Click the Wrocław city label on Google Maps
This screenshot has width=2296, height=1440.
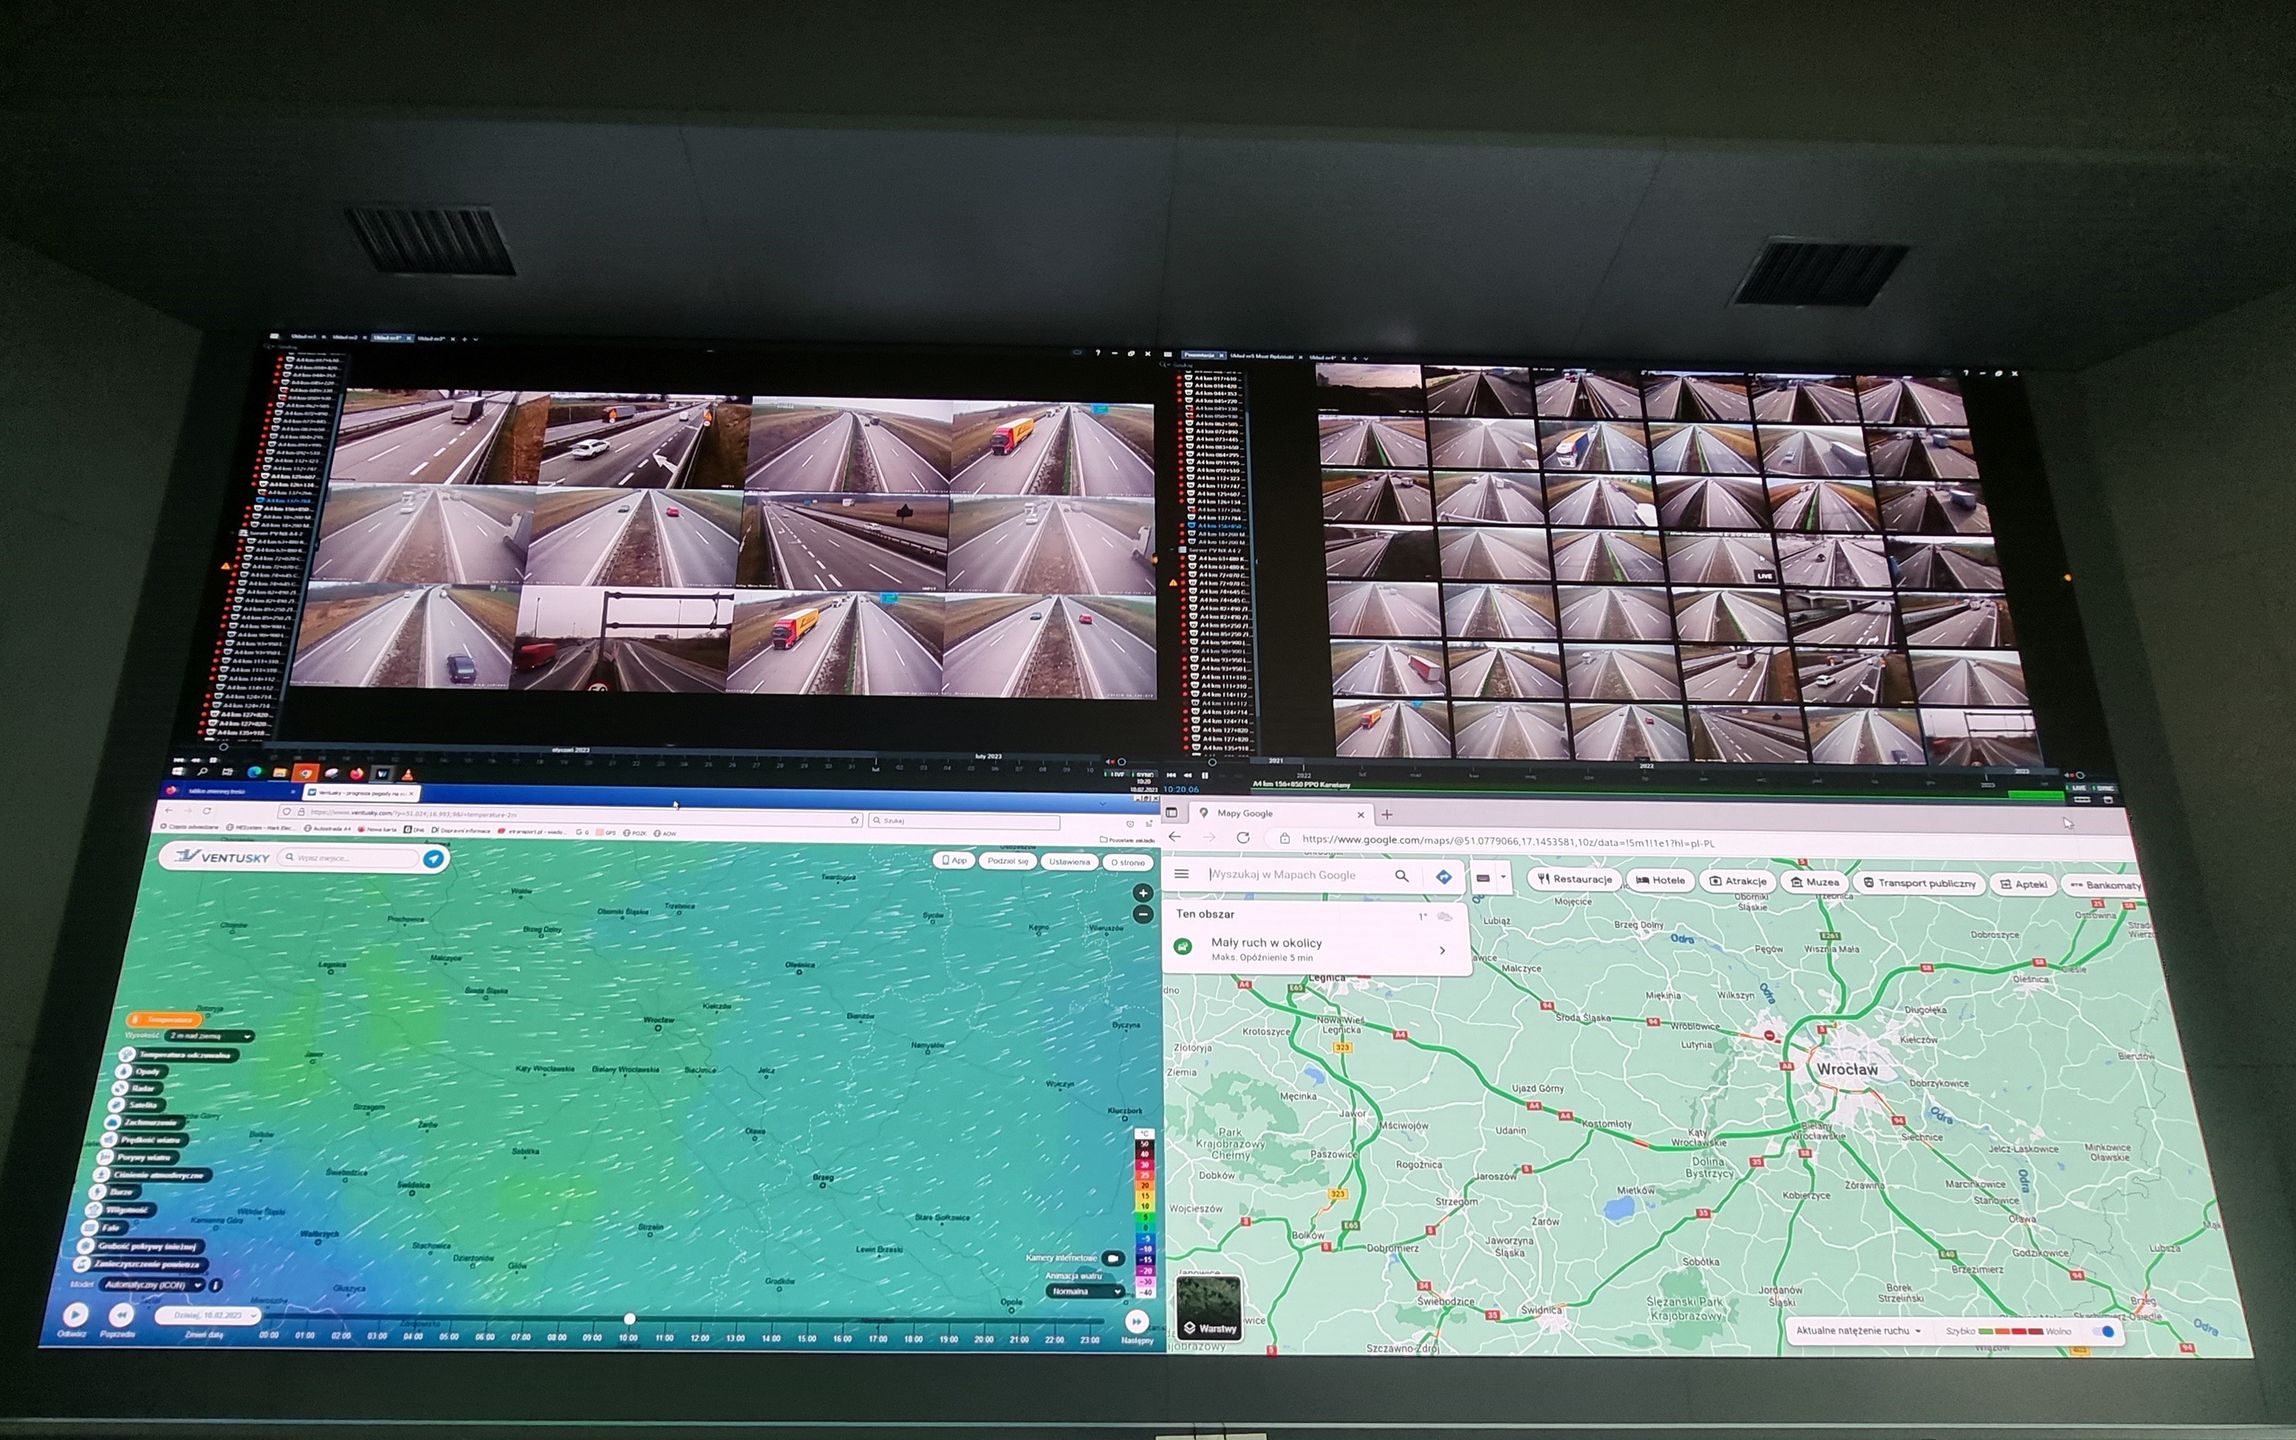click(1847, 1069)
